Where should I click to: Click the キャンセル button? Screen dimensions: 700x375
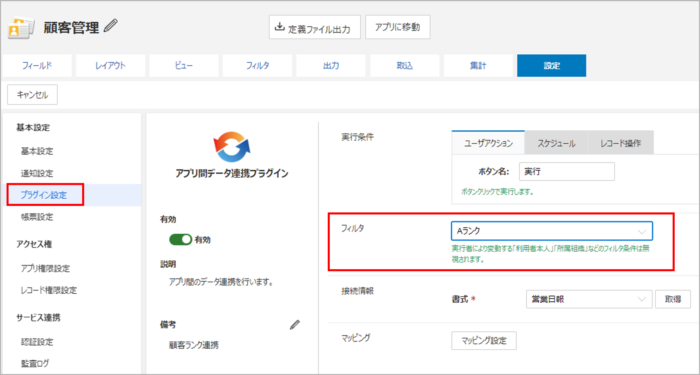[32, 95]
